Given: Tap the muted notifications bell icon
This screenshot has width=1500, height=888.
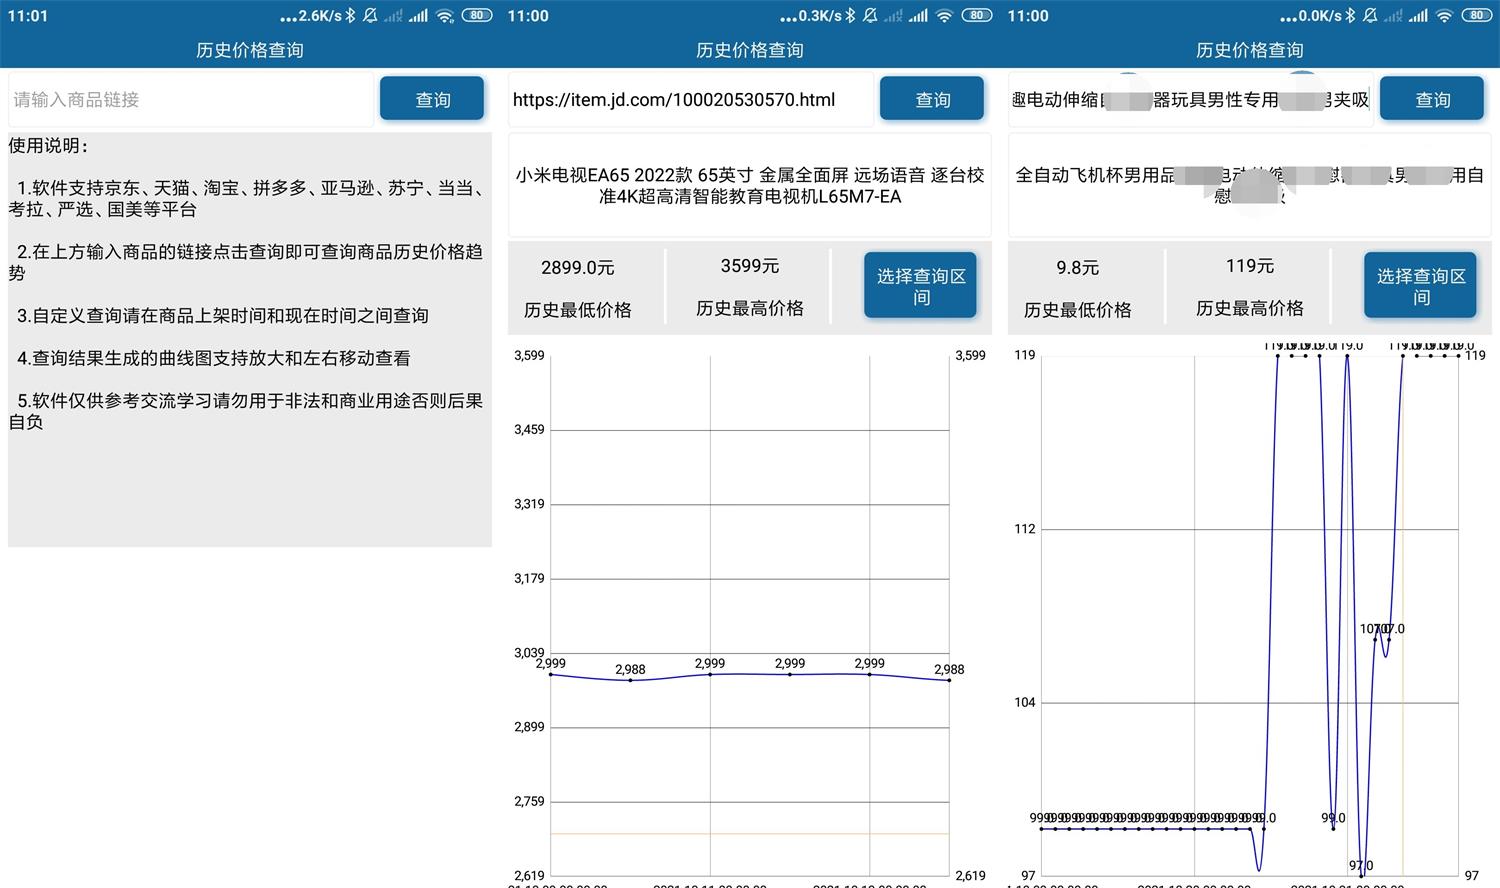Looking at the screenshot, I should point(369,15).
